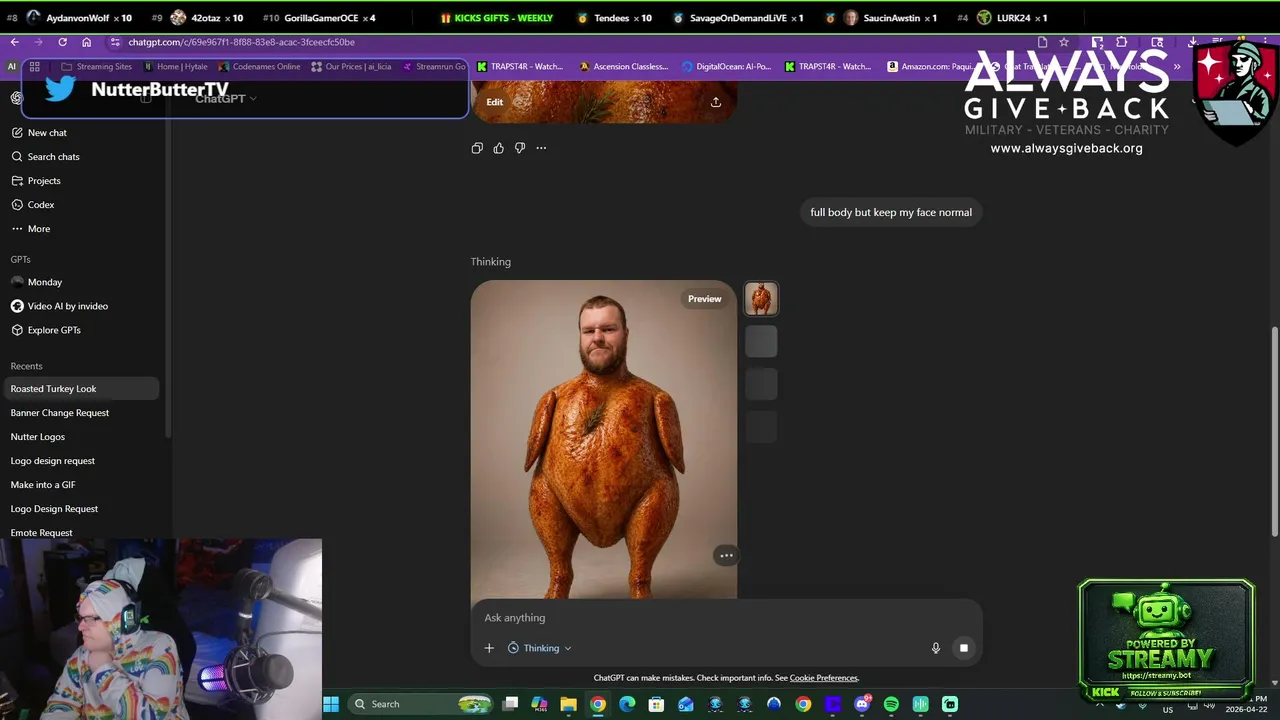The height and width of the screenshot is (720, 1280).
Task: Reload the page in the browser
Action: point(62,42)
